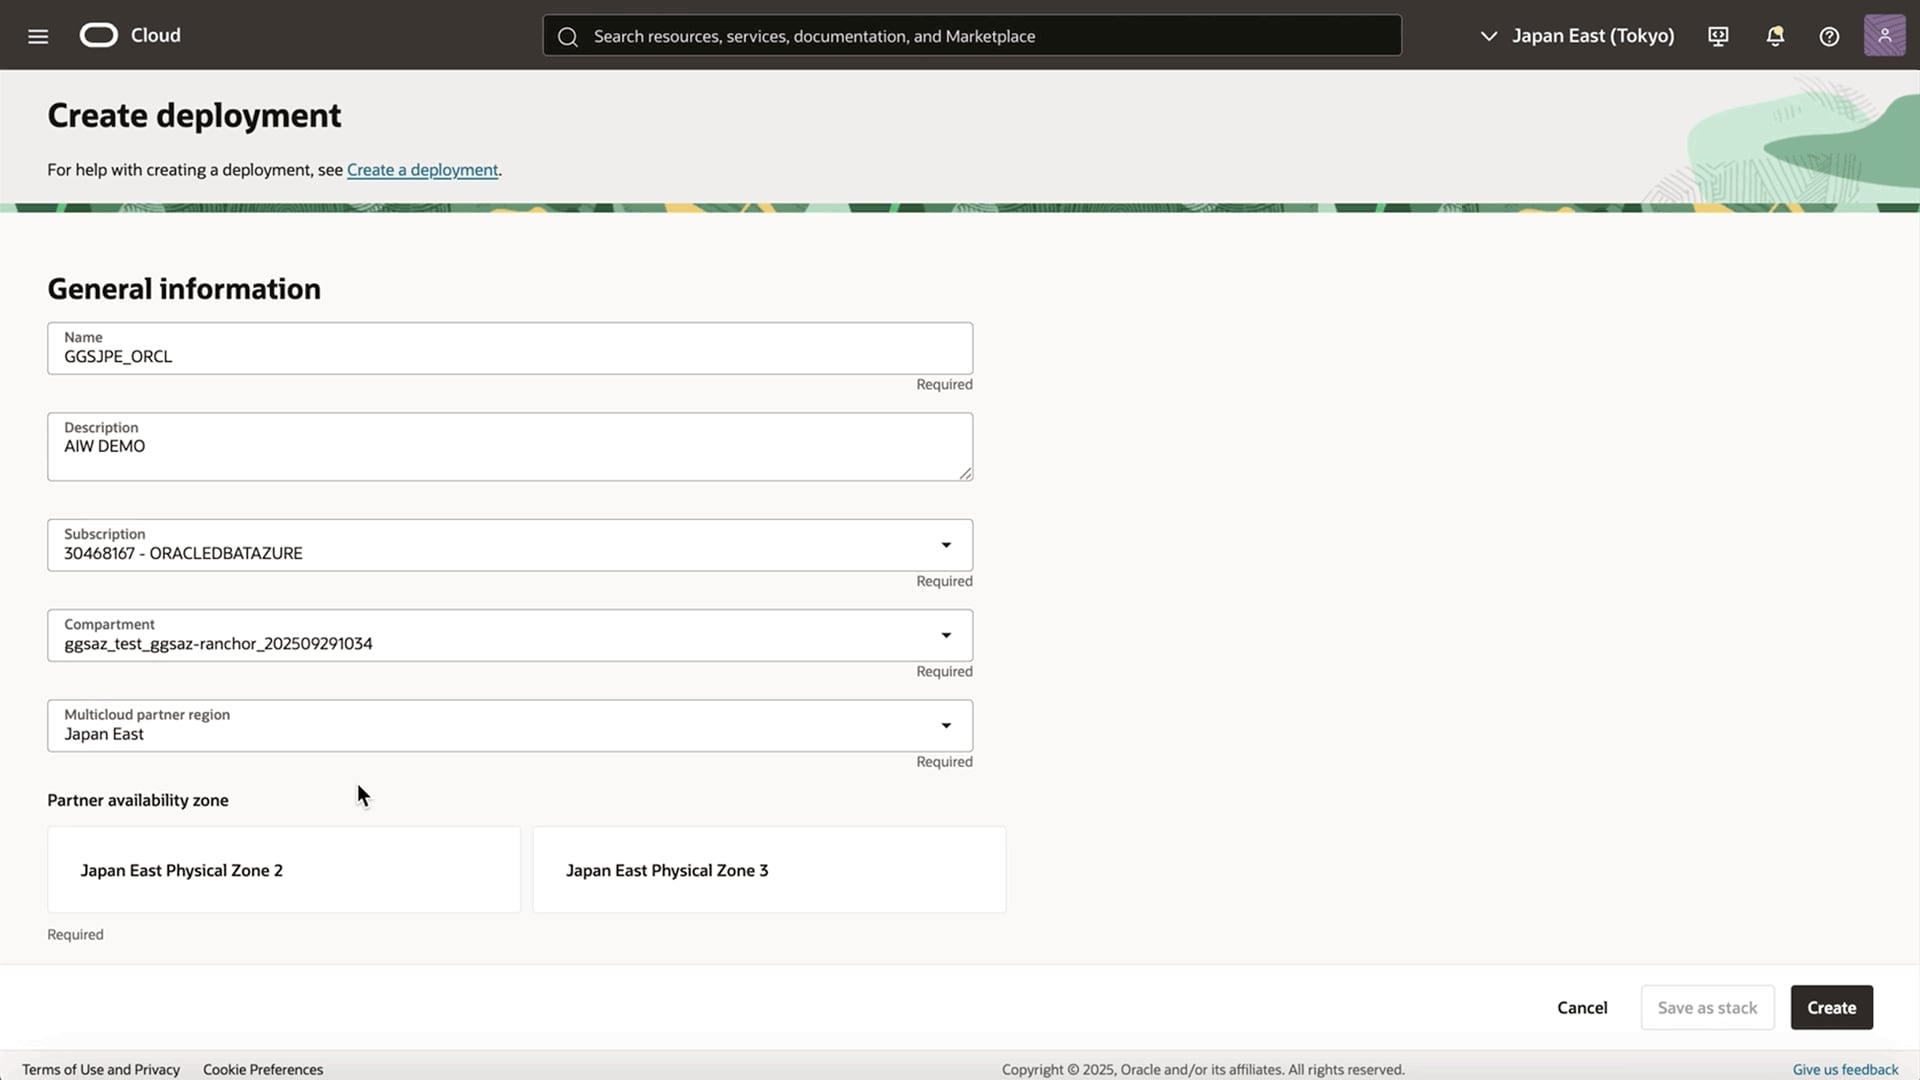This screenshot has height=1080, width=1920.
Task: Open the notifications bell
Action: point(1775,36)
